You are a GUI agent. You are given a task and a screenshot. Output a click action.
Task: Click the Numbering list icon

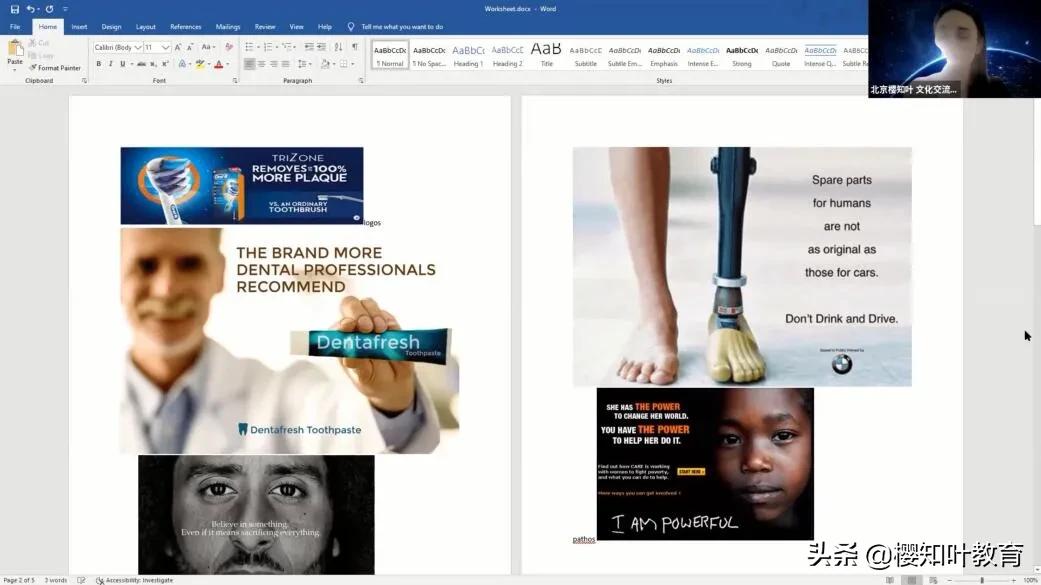pos(268,46)
